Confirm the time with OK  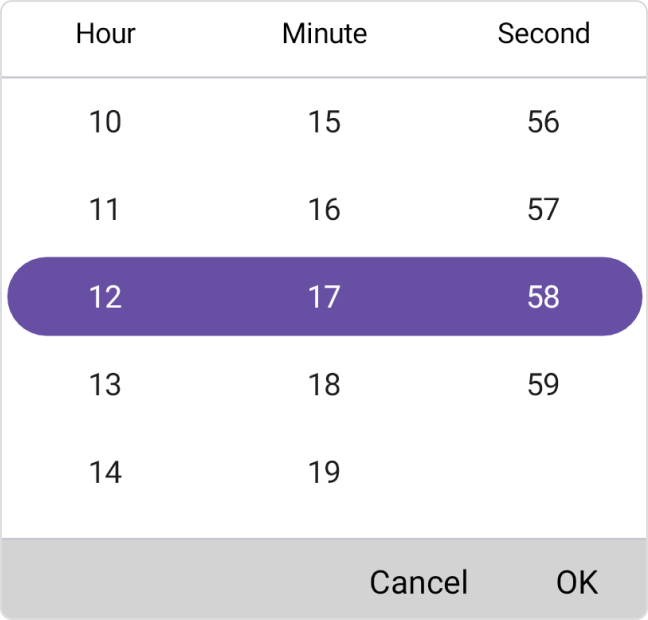(577, 581)
